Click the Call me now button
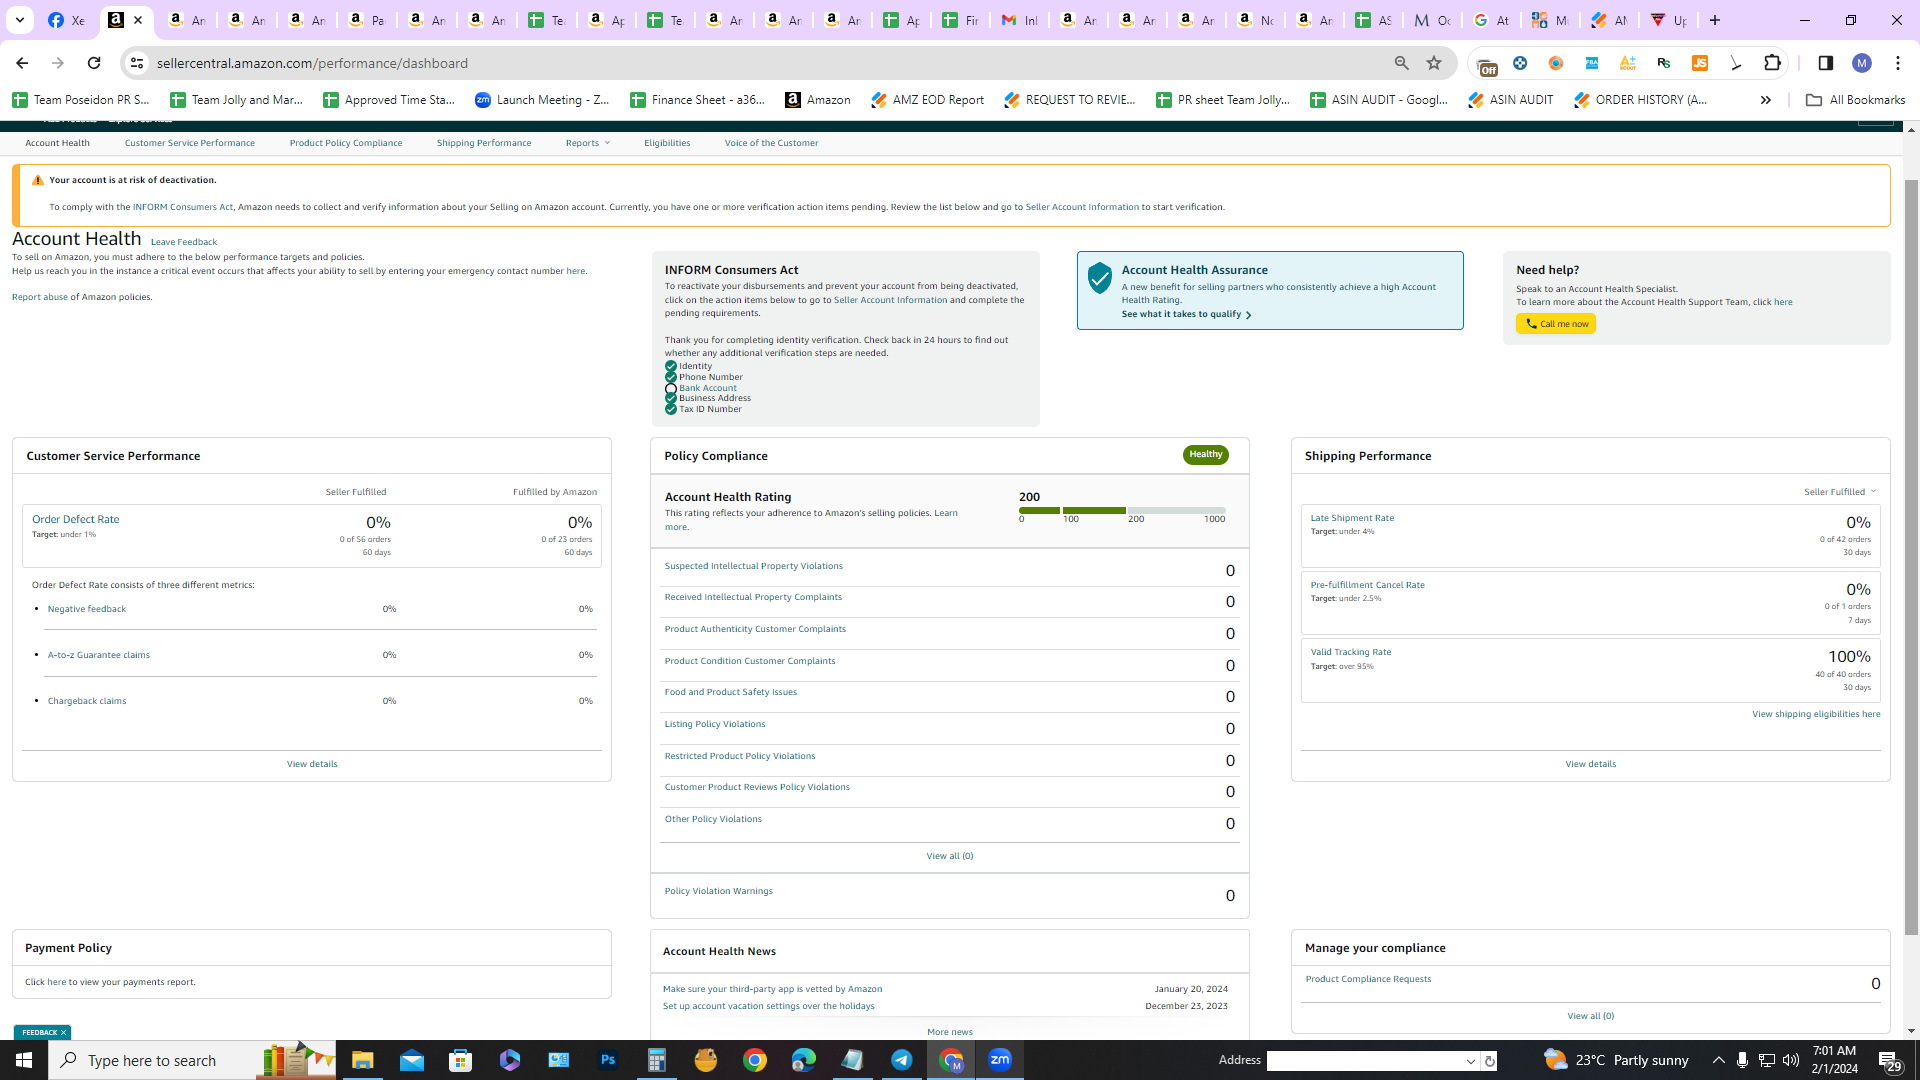The height and width of the screenshot is (1080, 1920). (1556, 324)
